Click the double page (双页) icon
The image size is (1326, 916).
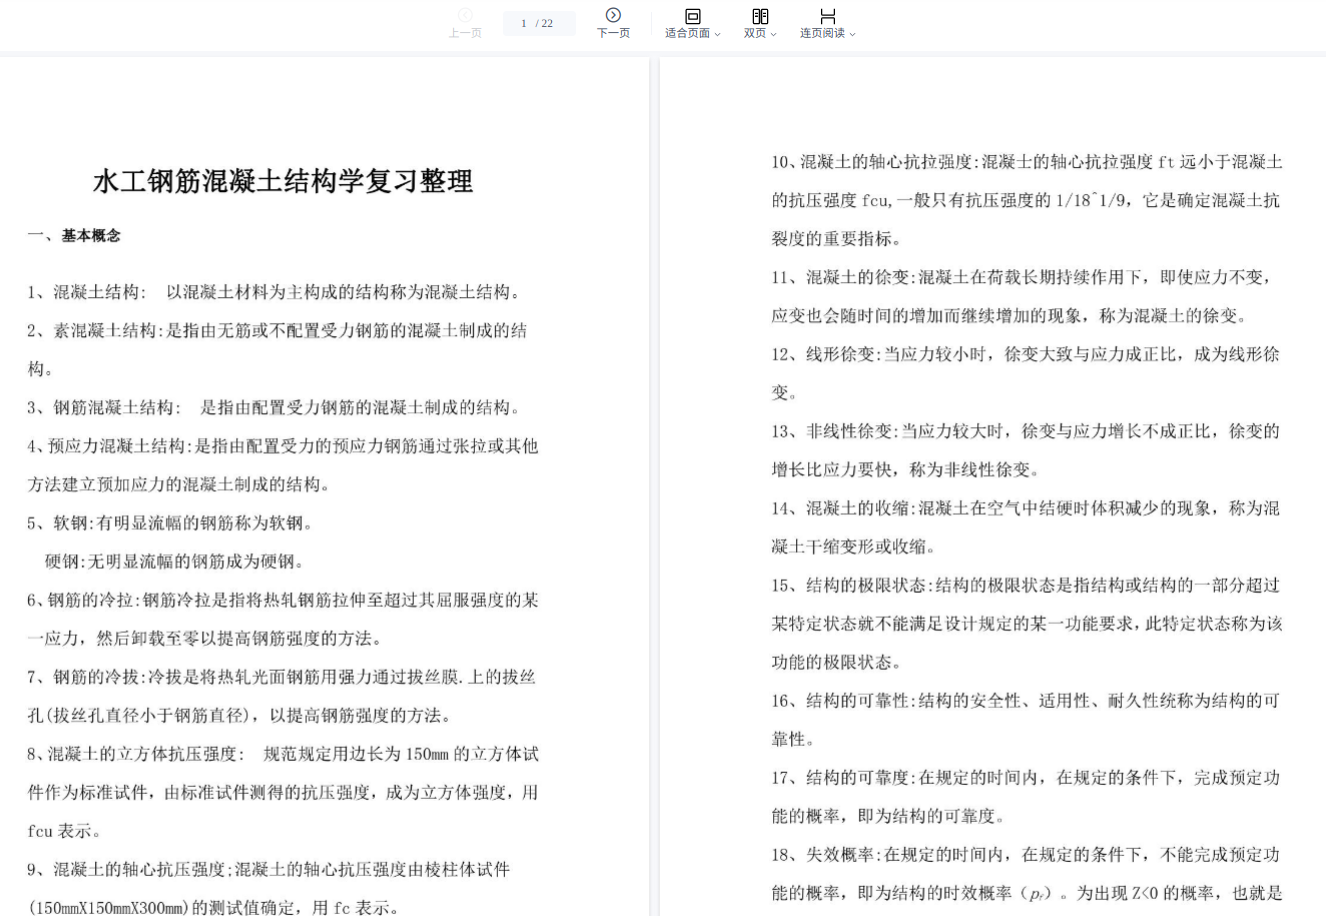(760, 16)
